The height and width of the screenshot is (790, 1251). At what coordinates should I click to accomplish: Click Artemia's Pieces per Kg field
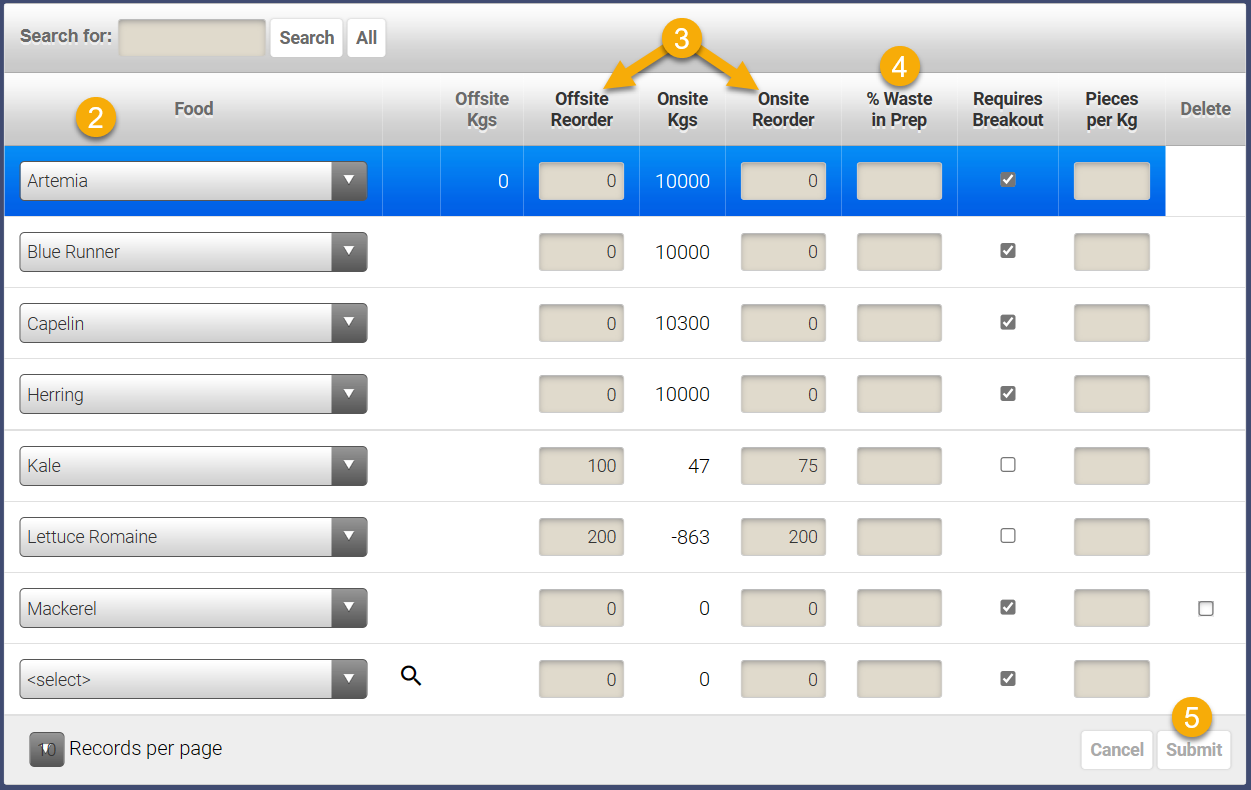(x=1112, y=181)
